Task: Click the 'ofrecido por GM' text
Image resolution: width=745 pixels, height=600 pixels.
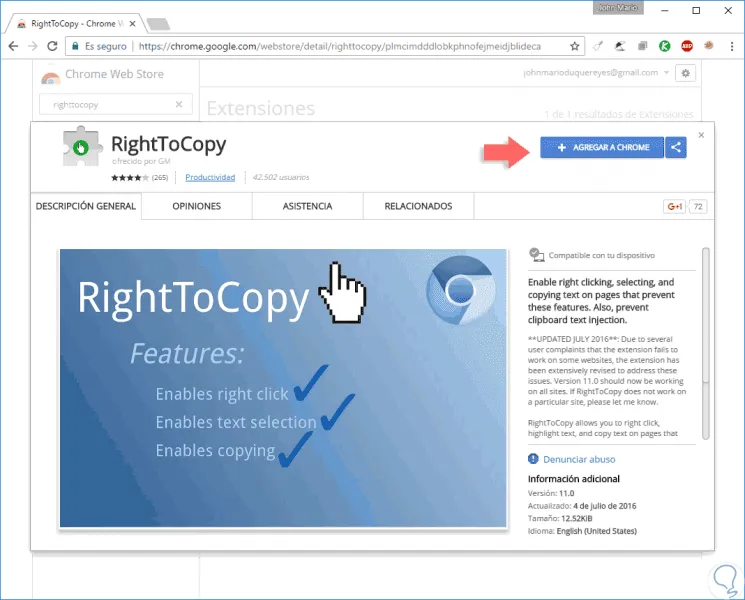Action: [141, 161]
